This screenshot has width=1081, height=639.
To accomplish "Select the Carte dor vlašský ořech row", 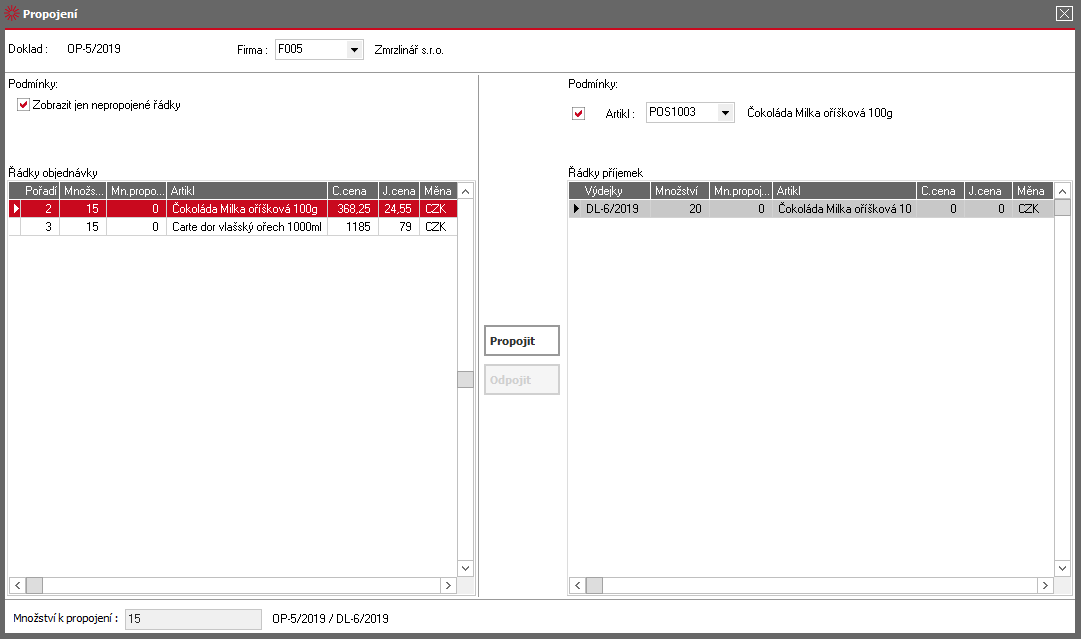I will [x=233, y=227].
